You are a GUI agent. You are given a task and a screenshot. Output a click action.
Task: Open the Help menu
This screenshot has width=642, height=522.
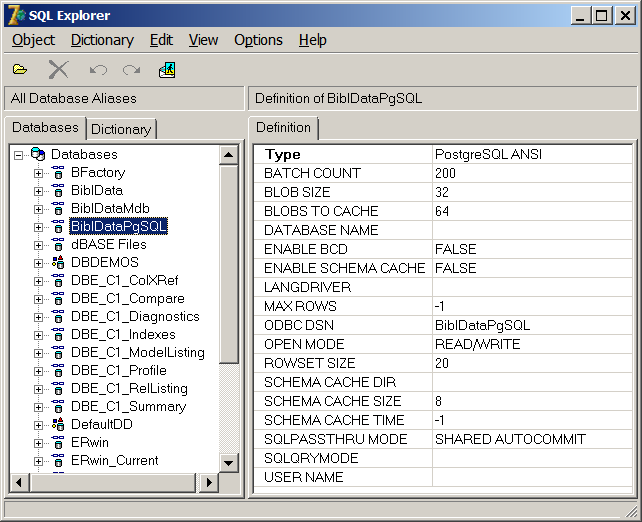[312, 40]
